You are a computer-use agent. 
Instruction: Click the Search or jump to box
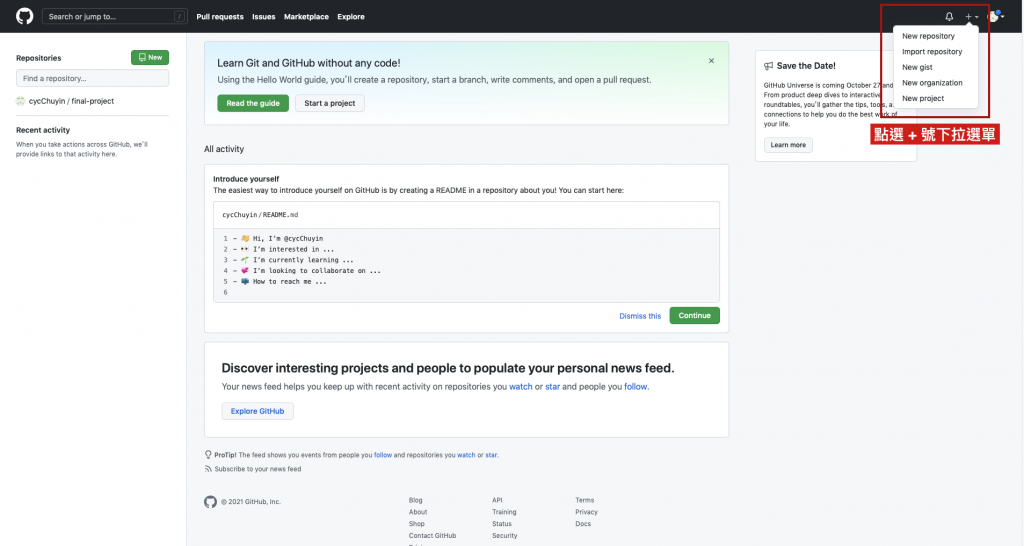tap(110, 17)
